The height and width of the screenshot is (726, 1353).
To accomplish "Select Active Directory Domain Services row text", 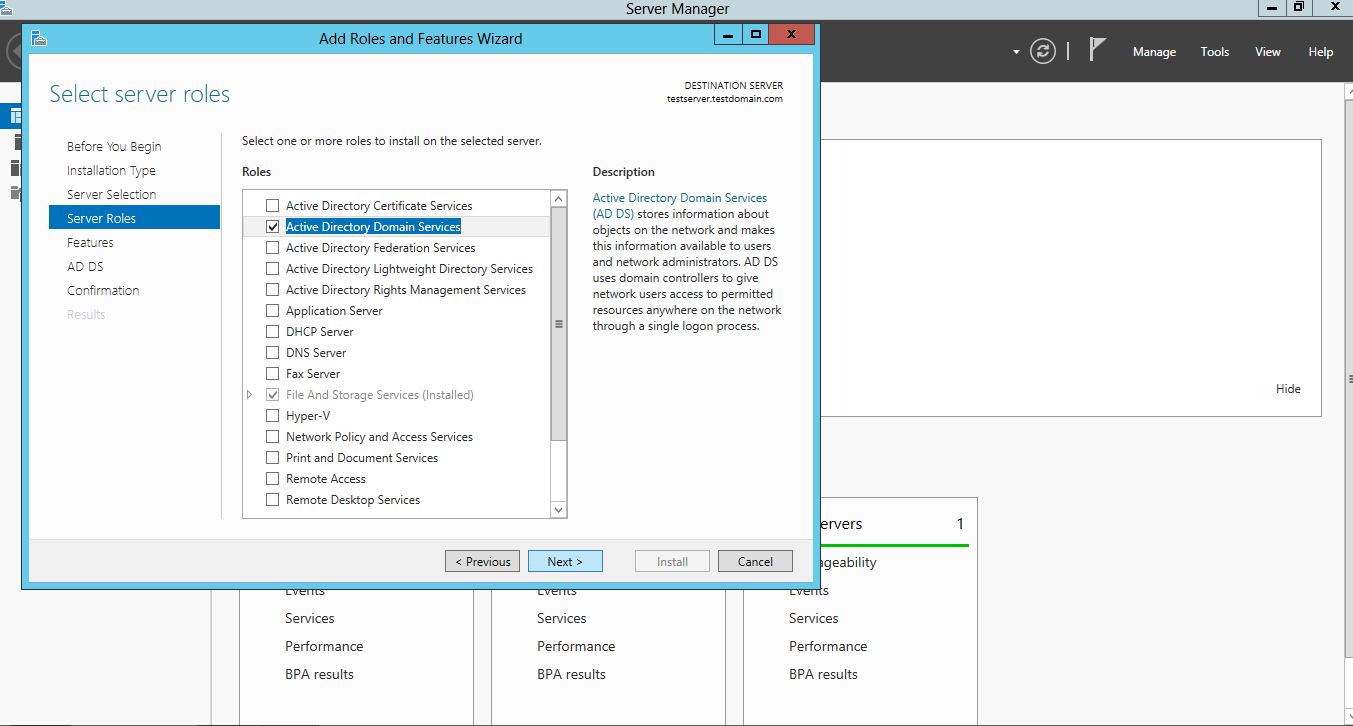I will [x=373, y=227].
